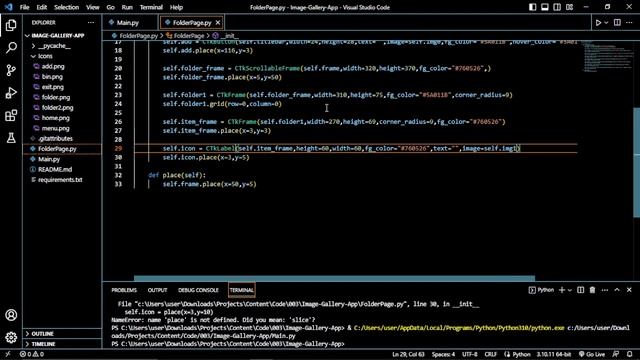
Task: Expand the Outline section
Action: point(62,334)
